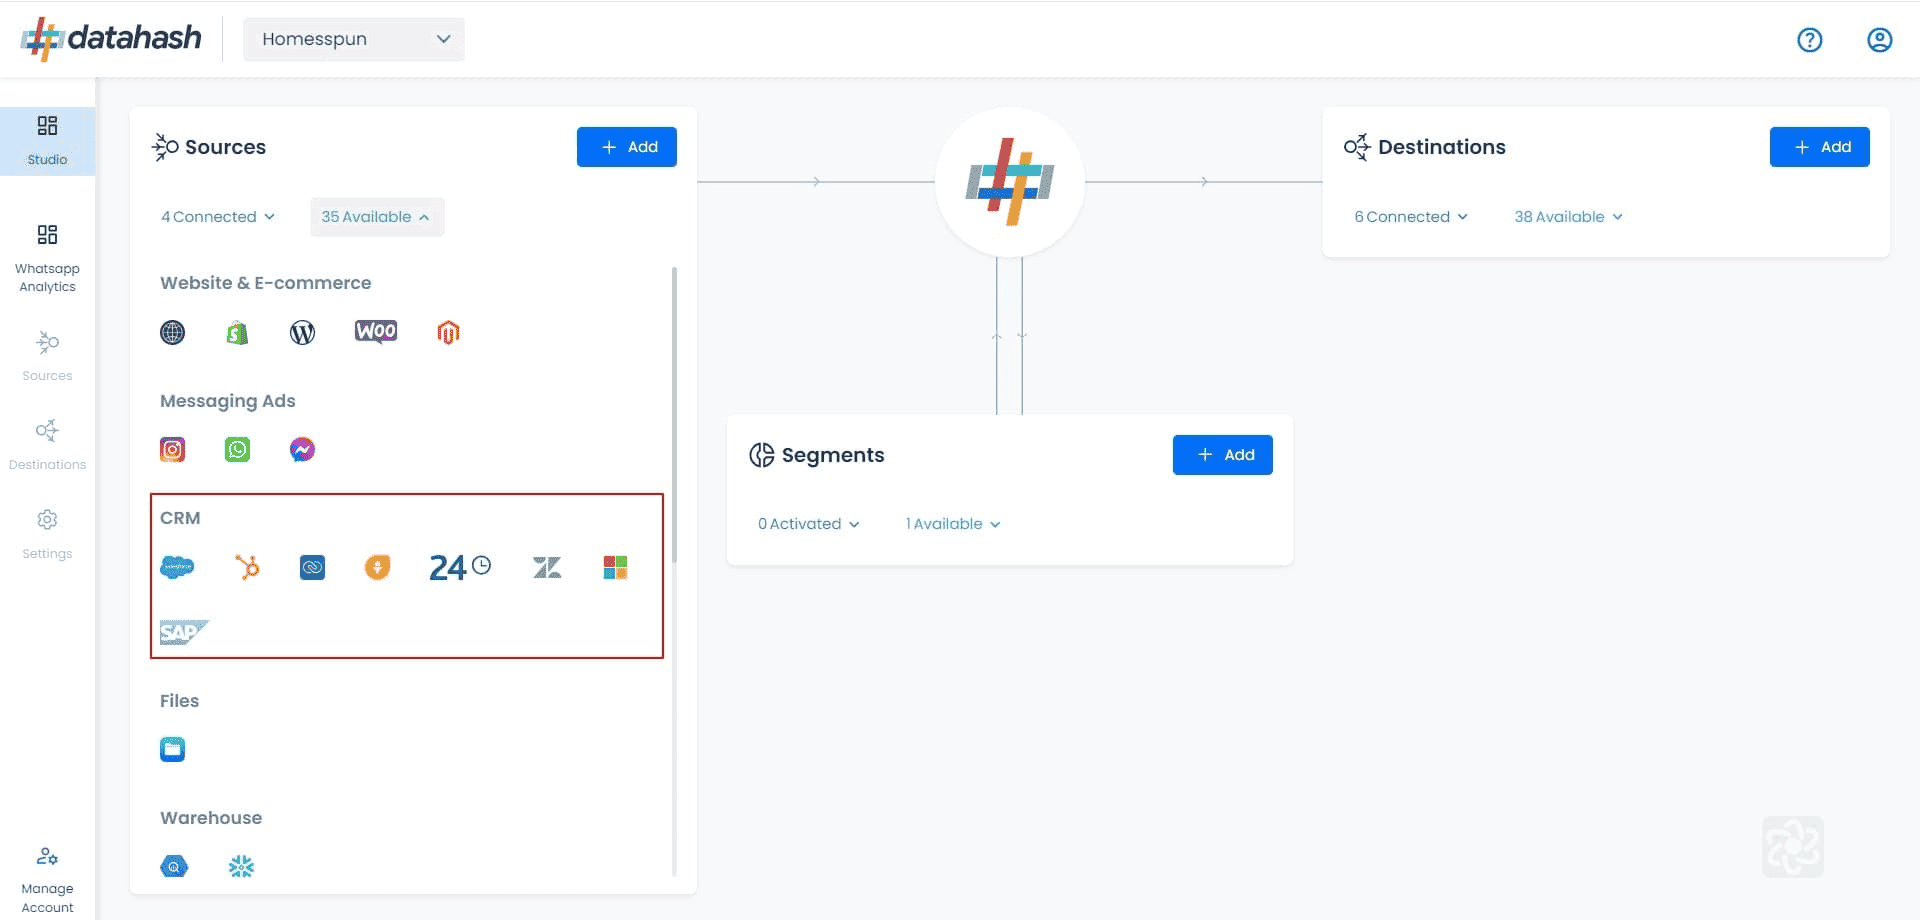
Task: Expand 0 Activated segments list
Action: (808, 524)
